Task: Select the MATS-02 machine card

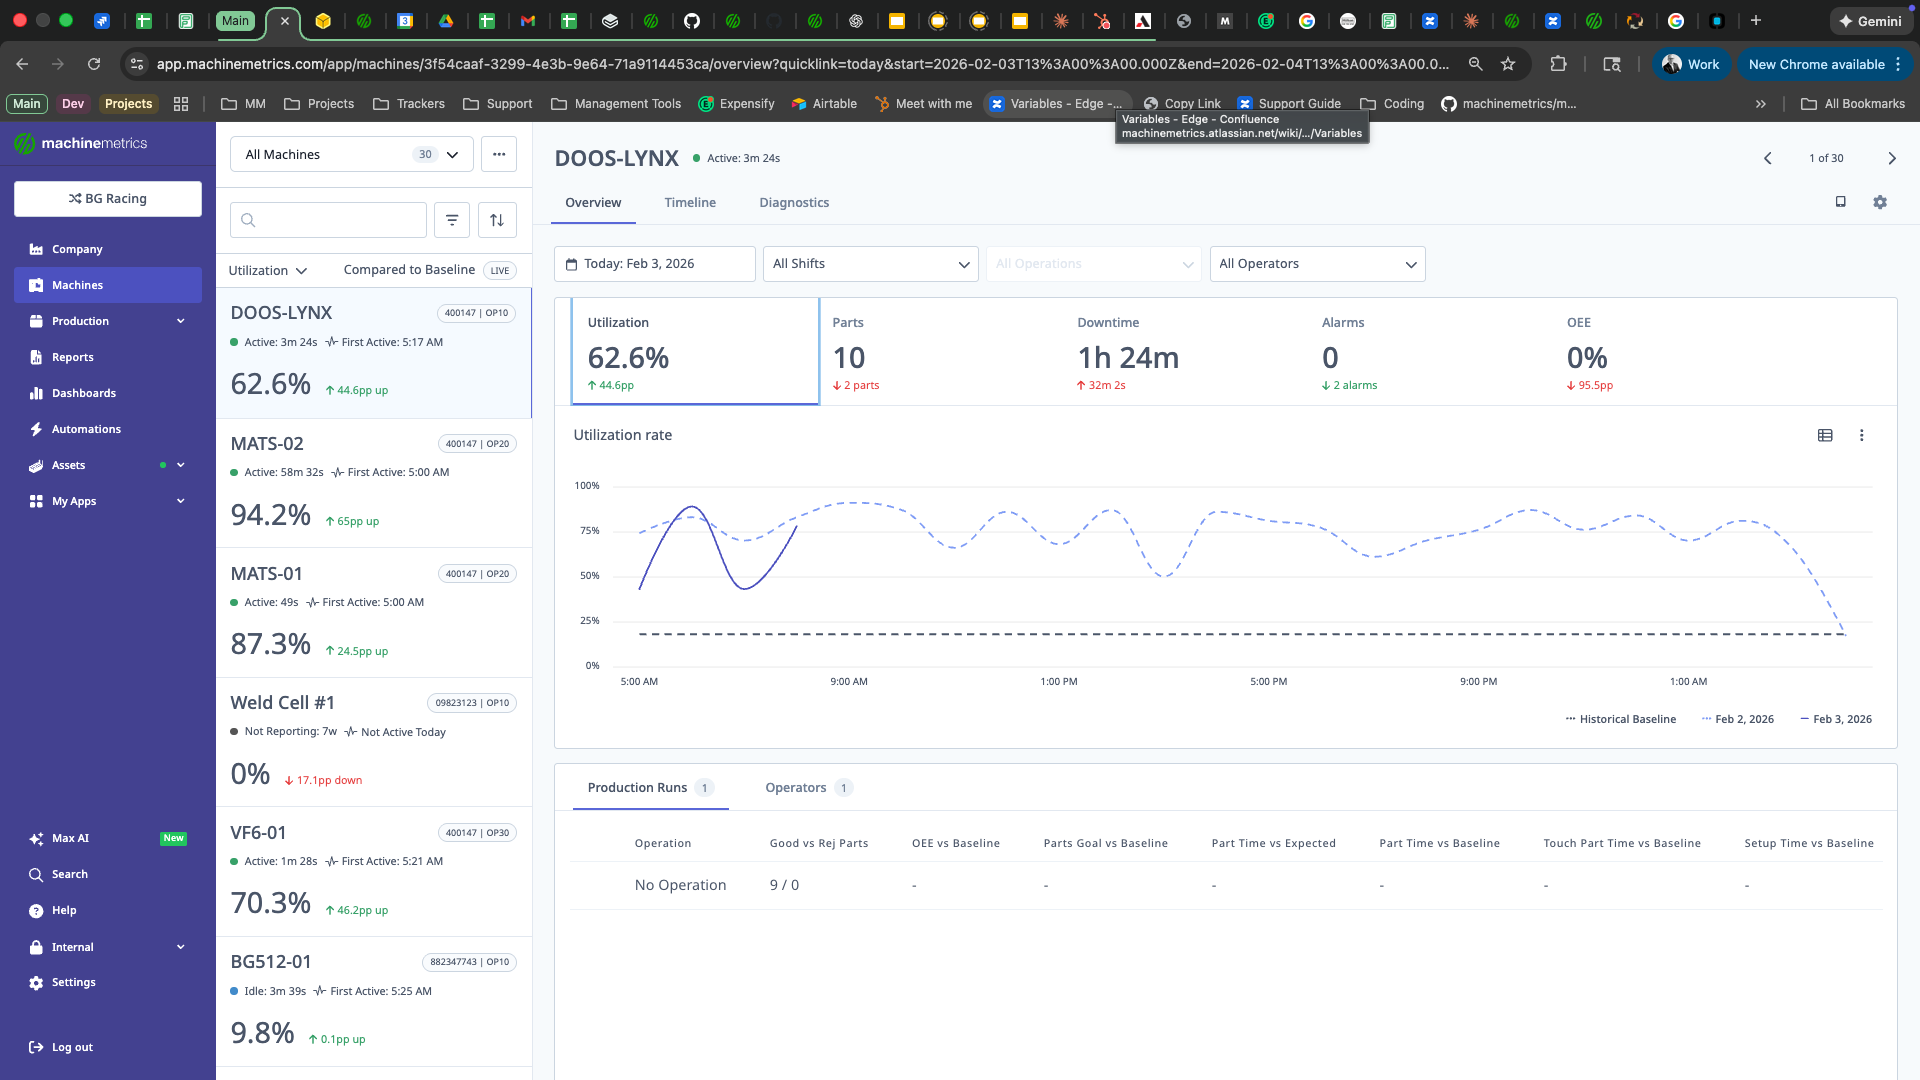Action: tap(373, 483)
